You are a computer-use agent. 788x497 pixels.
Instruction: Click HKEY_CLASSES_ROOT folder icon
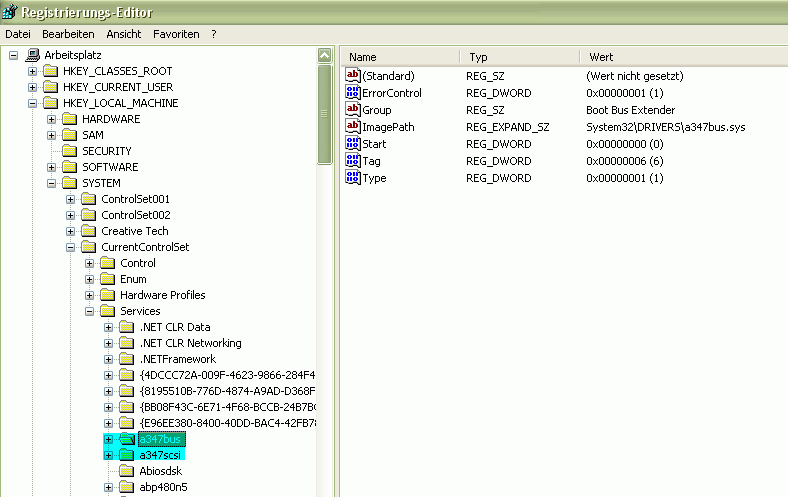point(51,71)
